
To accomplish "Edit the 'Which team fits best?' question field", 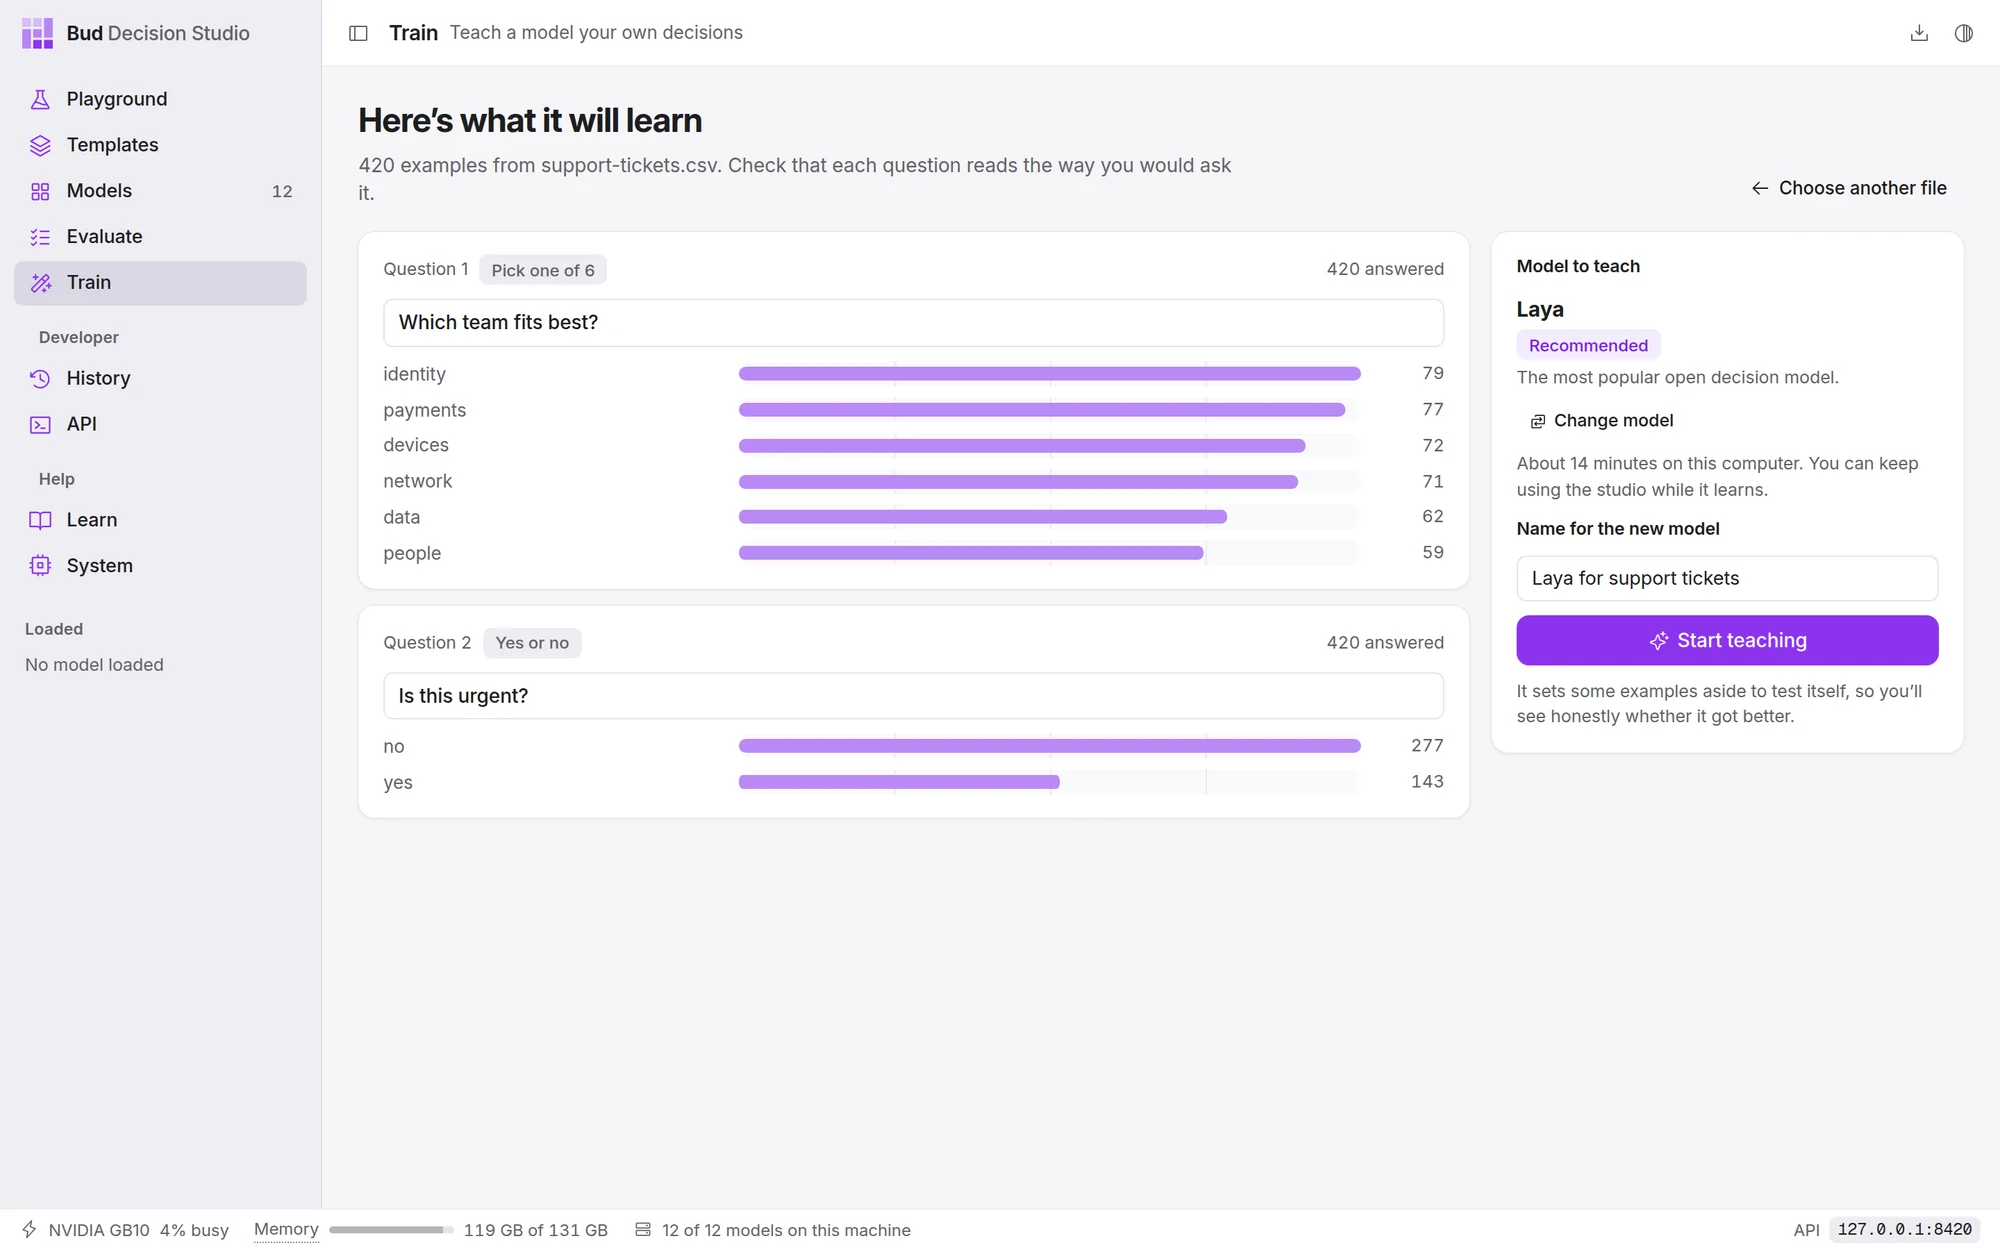I will [913, 323].
